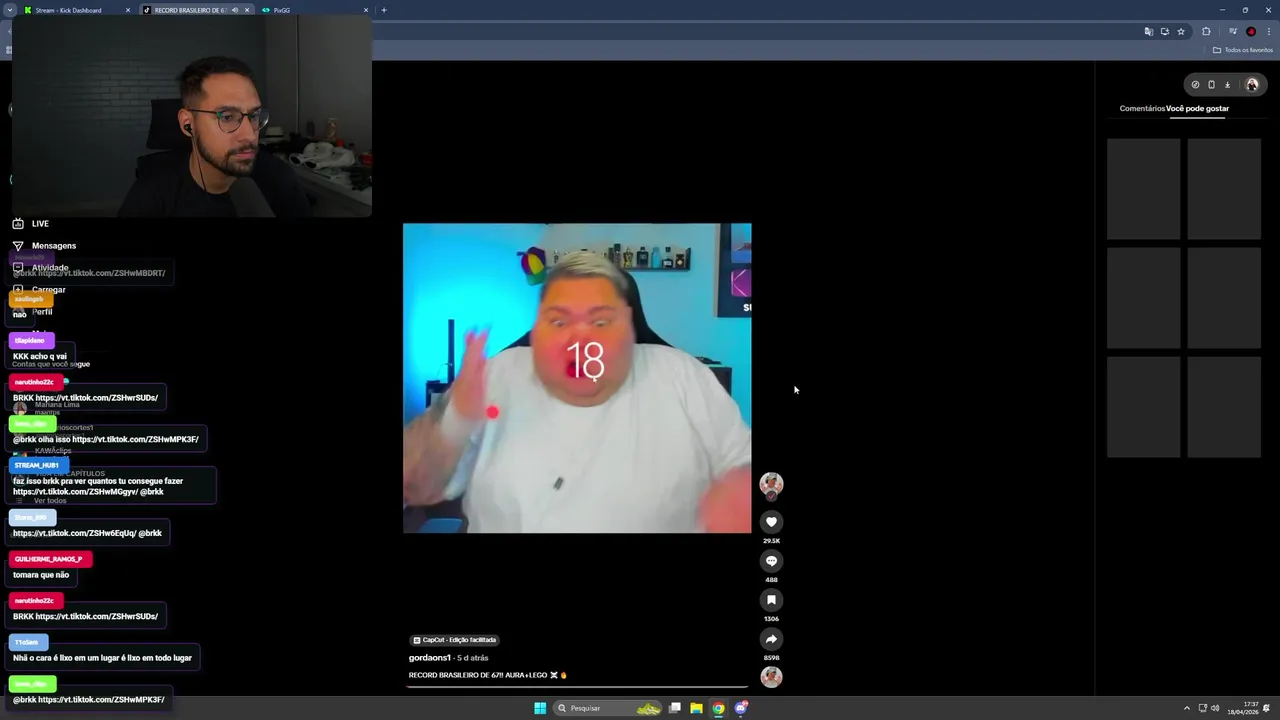Image resolution: width=1280 pixels, height=720 pixels.
Task: Click the install app icon in address bar
Action: pos(1164,32)
